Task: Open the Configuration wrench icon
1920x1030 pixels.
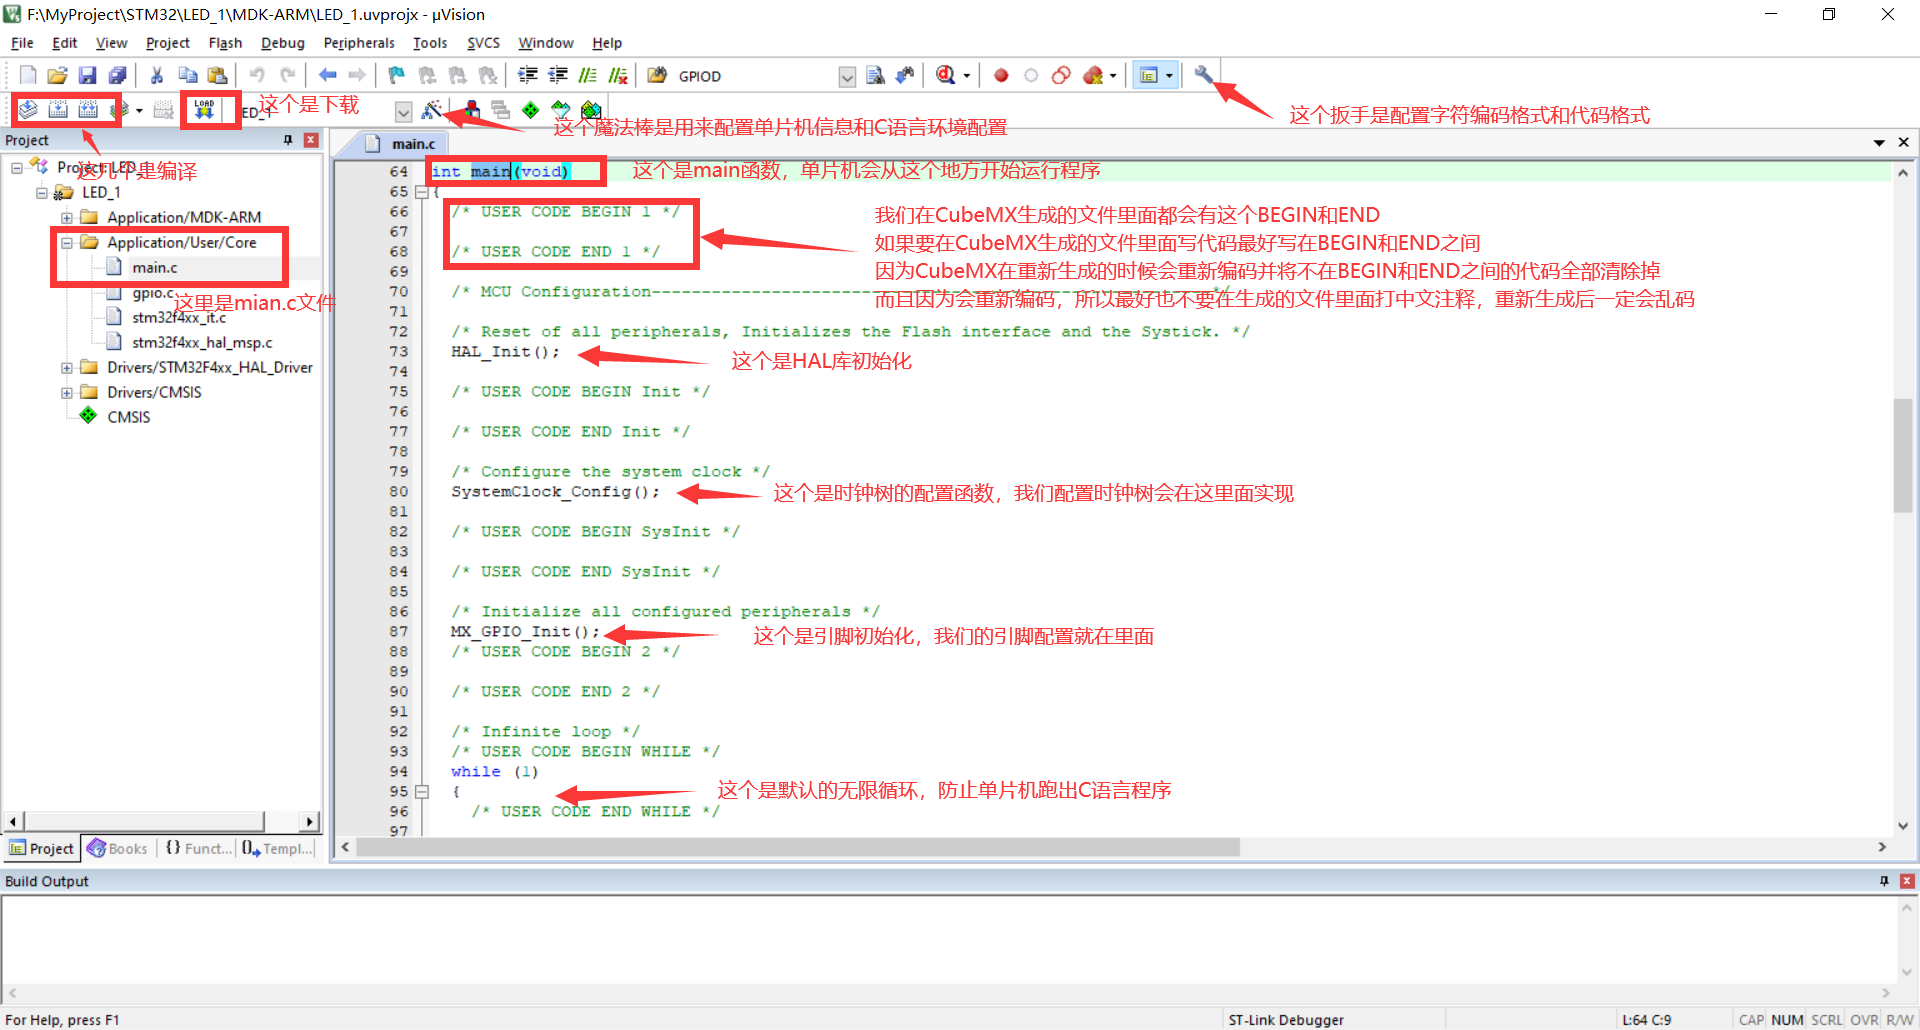Action: 1203,75
